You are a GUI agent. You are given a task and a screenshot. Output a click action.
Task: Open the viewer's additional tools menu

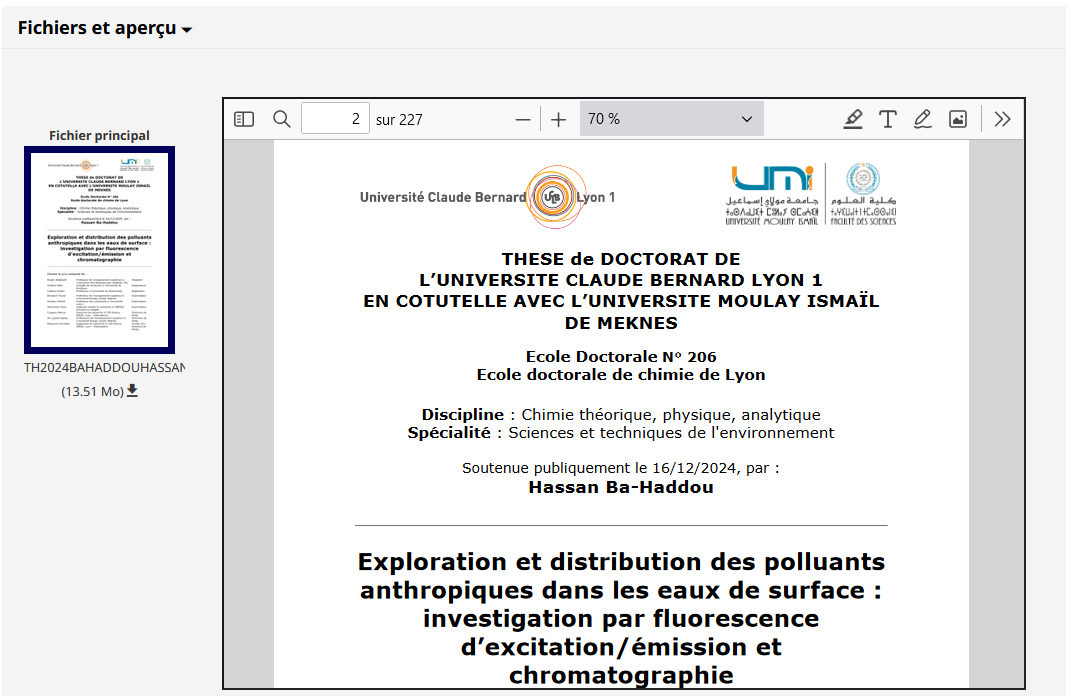coord(1002,120)
